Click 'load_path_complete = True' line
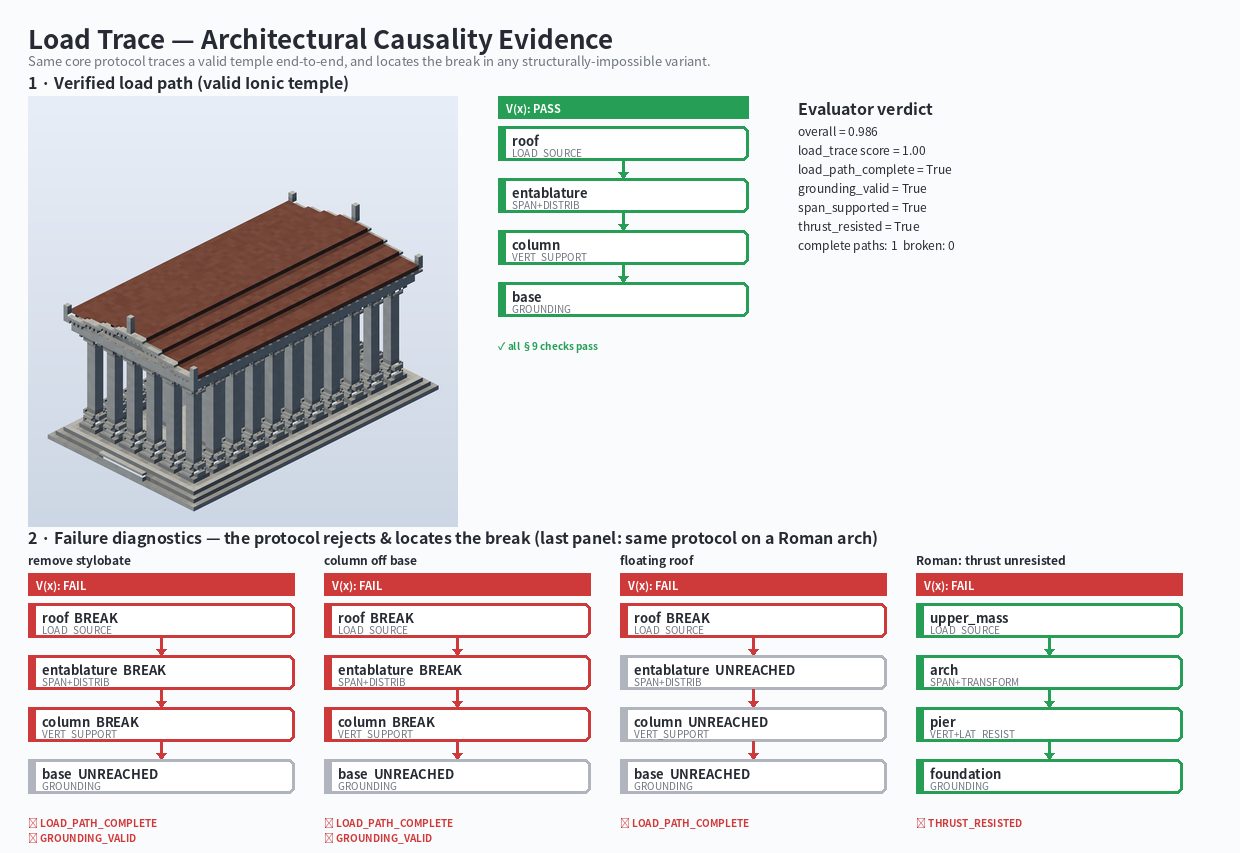 (x=875, y=170)
